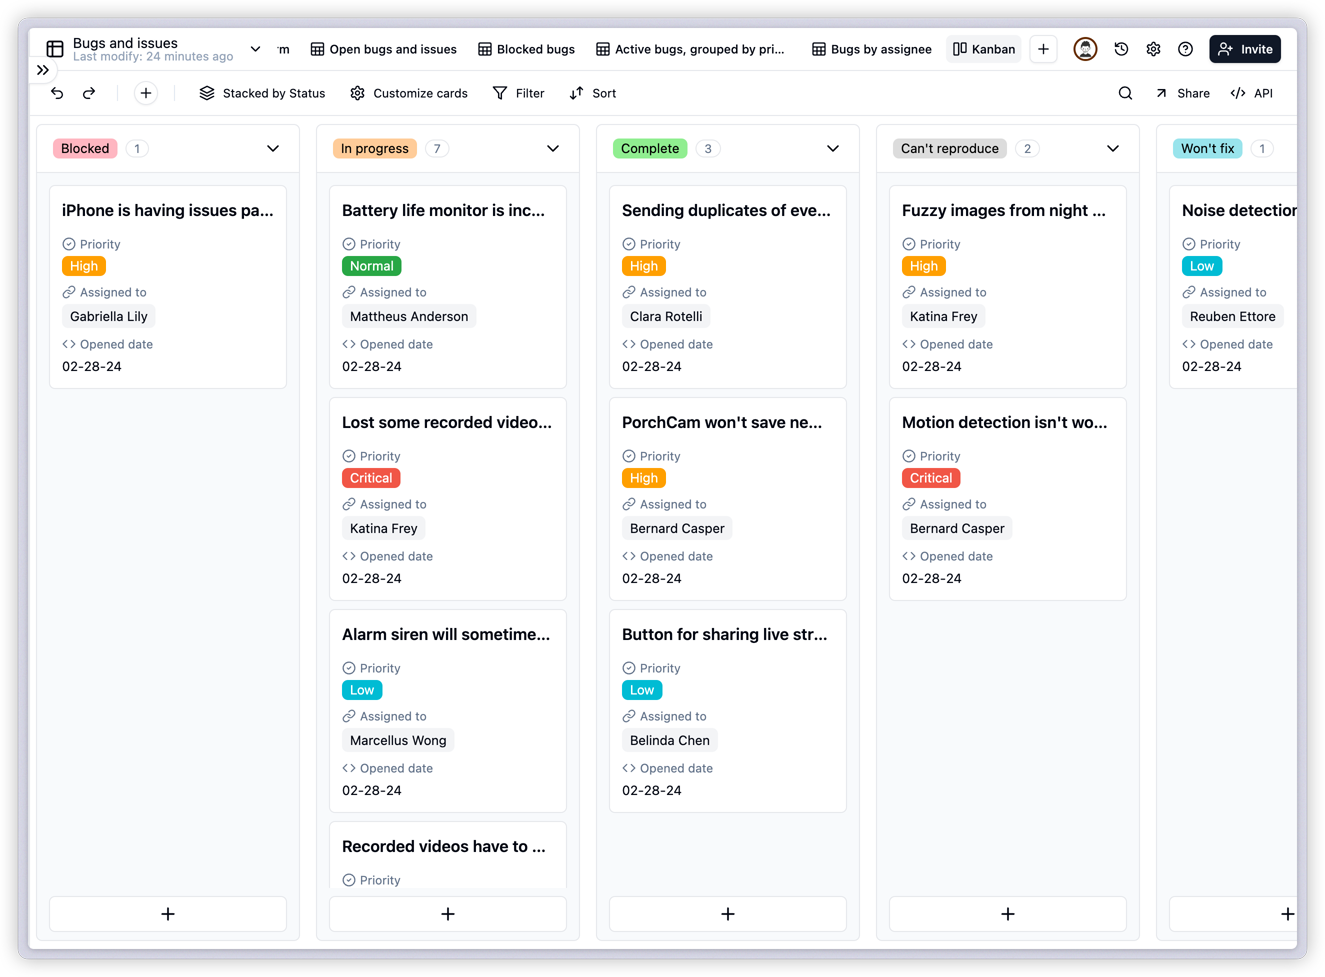Open the Bugs and issues view dropdown

[255, 47]
